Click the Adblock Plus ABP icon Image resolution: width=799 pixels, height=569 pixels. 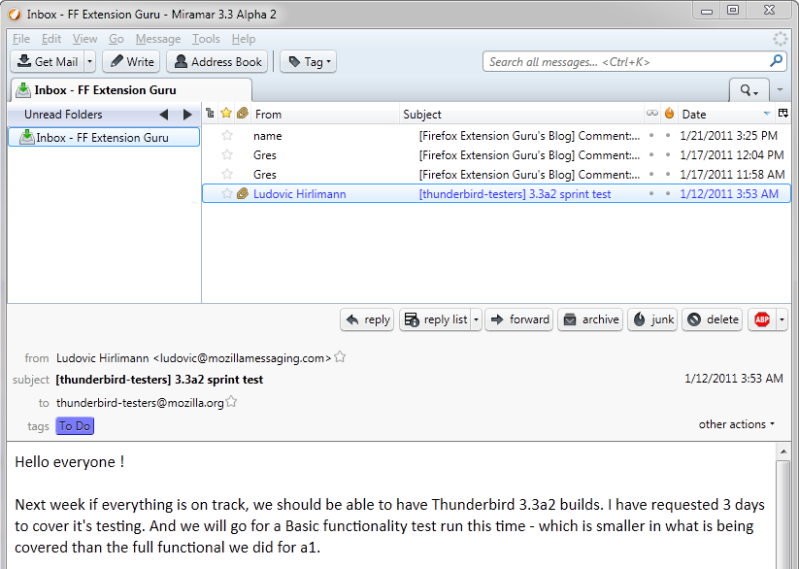point(762,320)
